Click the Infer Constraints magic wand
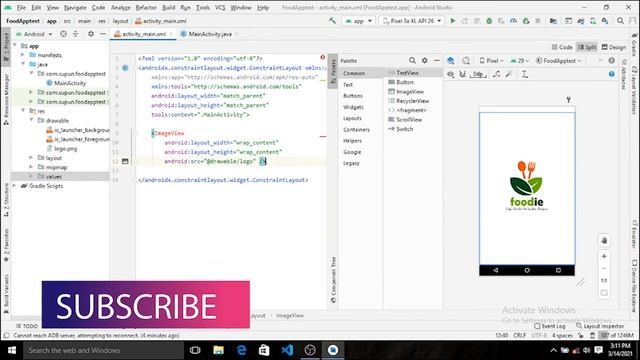640x360 pixels. pyautogui.click(x=509, y=74)
